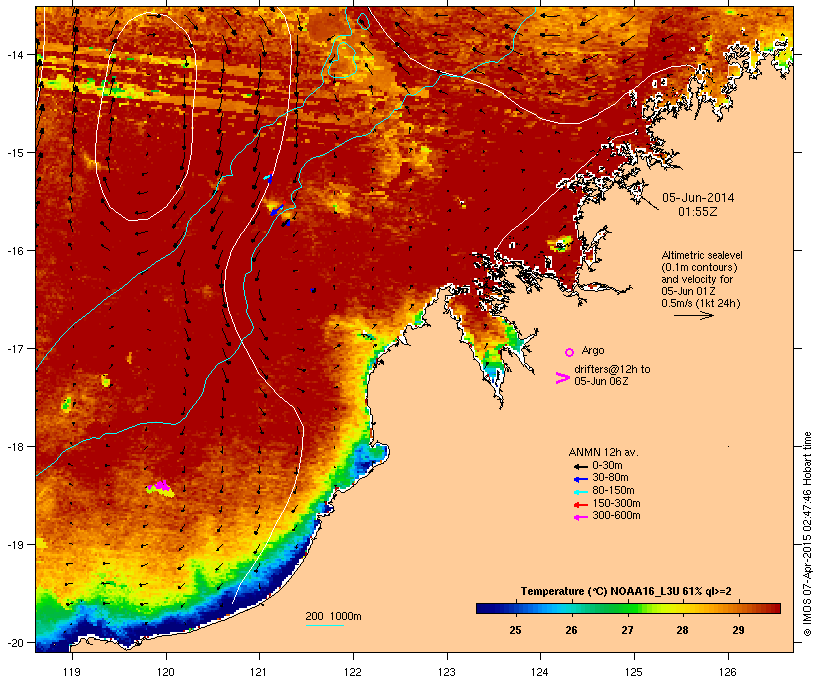The height and width of the screenshot is (680, 820).
Task: Click the '30-80m' depth label
Action: pos(610,478)
